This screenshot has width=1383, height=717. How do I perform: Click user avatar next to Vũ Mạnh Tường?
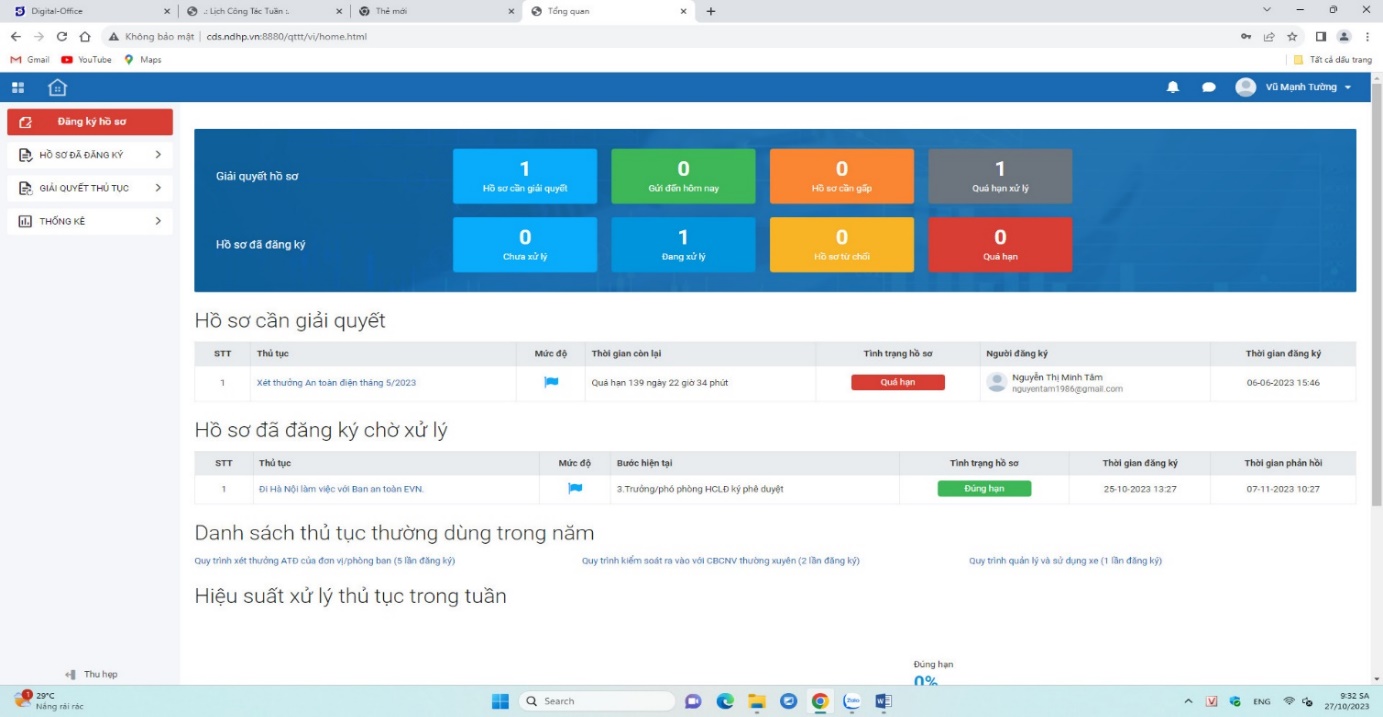[x=1245, y=87]
